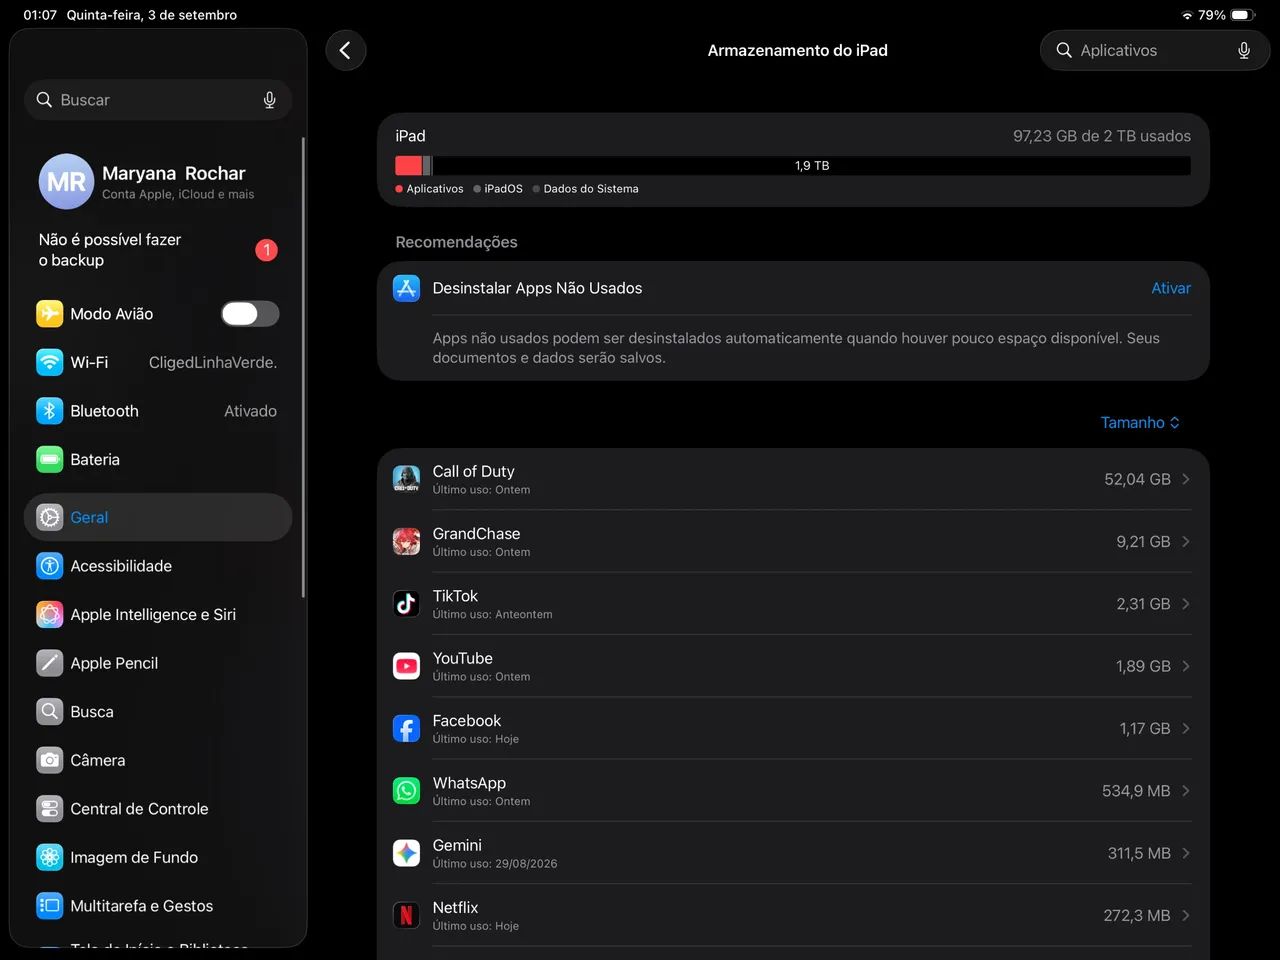Viewport: 1280px width, 960px height.
Task: Tap the Busca magnifier icon
Action: coord(49,711)
